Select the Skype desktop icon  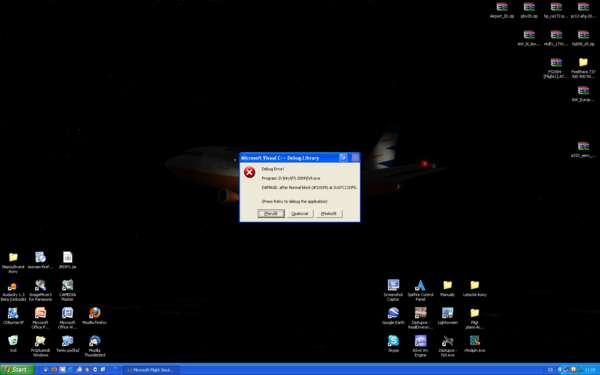[x=393, y=344]
